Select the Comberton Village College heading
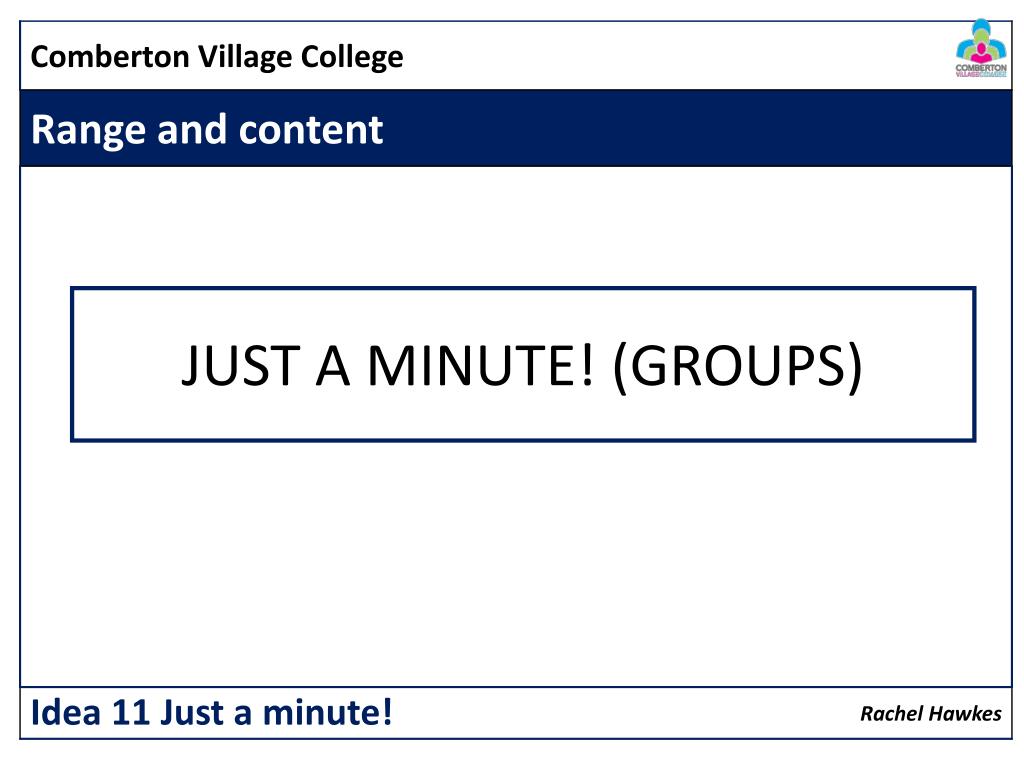This screenshot has height=768, width=1024. tap(217, 57)
